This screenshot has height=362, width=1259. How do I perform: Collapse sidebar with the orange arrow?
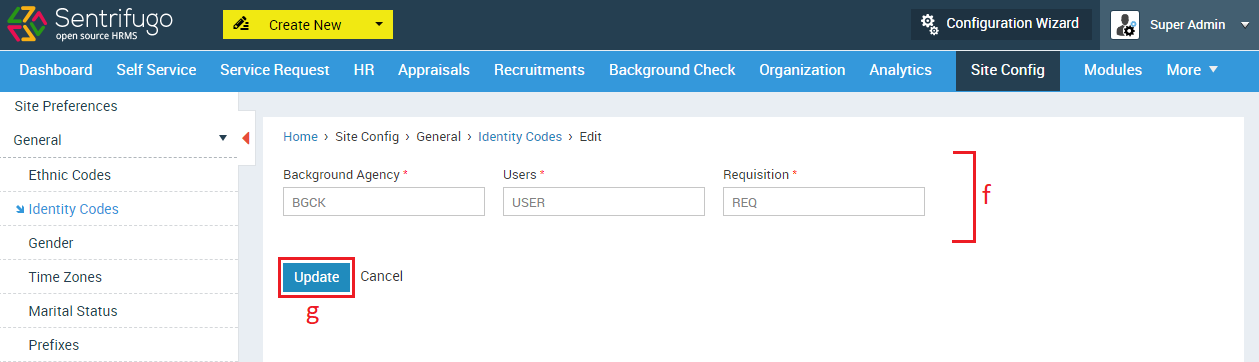tap(246, 138)
